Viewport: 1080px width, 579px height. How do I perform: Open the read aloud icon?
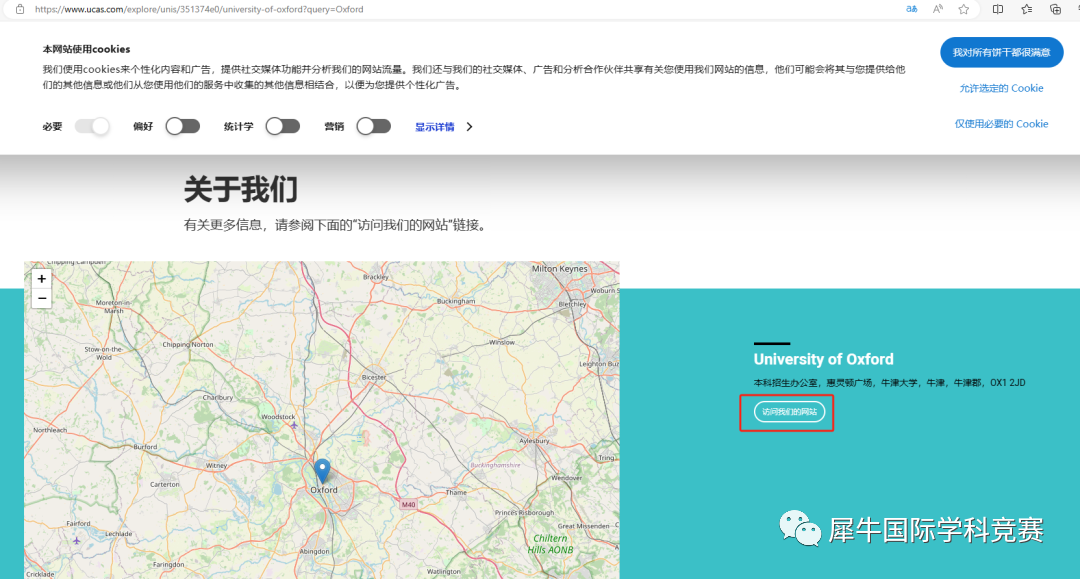[x=937, y=9]
